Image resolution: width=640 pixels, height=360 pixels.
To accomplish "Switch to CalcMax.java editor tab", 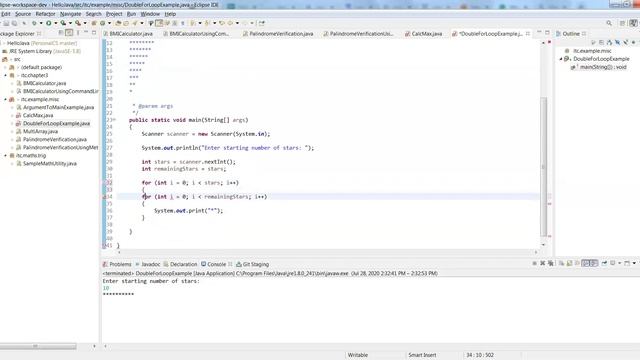I will pos(424,34).
